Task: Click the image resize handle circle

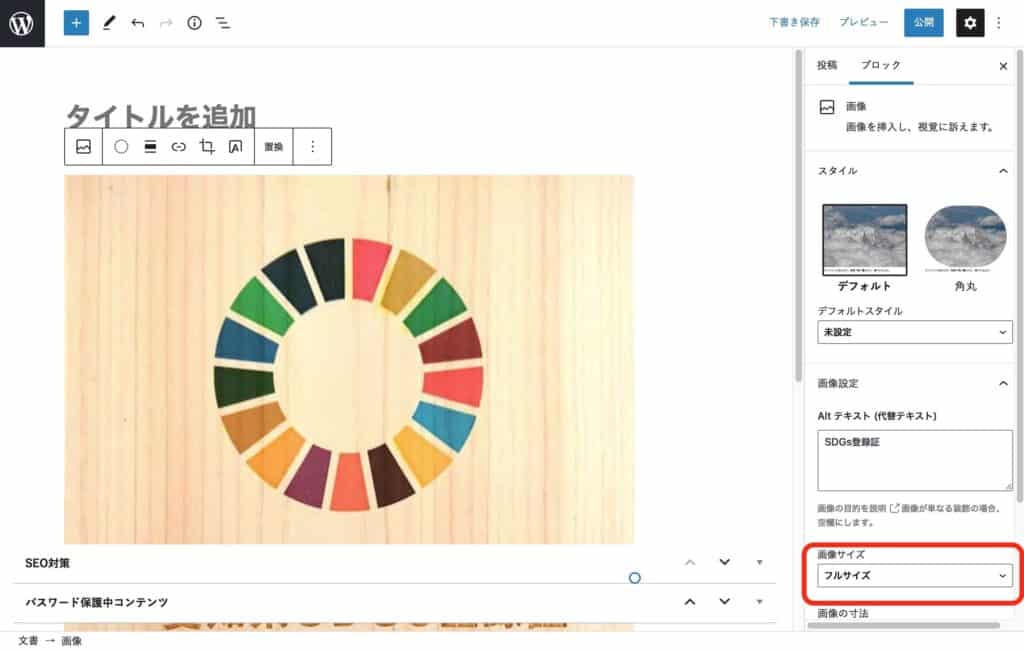Action: point(634,578)
